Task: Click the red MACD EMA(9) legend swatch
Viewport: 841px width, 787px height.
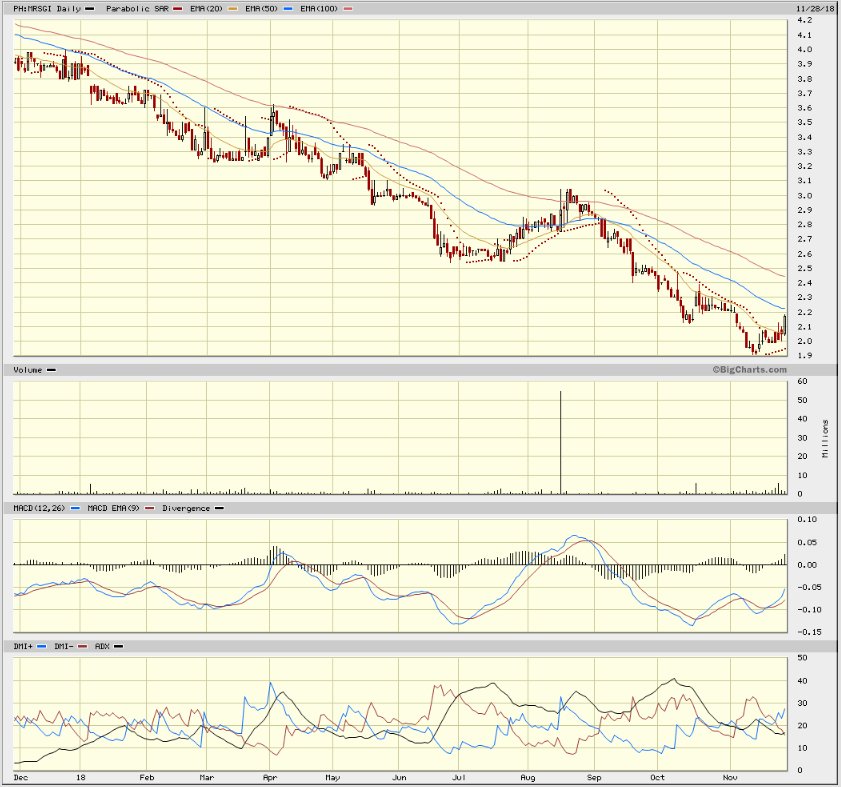Action: [150, 508]
